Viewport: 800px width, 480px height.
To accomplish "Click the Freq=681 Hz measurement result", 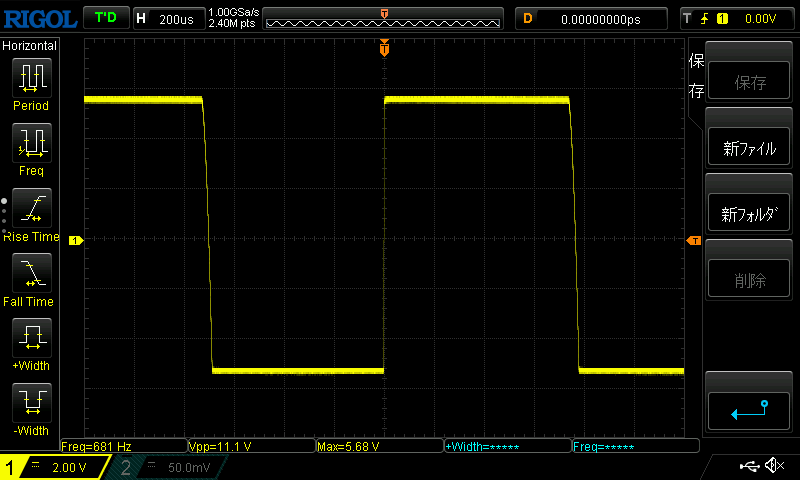I will tap(123, 446).
